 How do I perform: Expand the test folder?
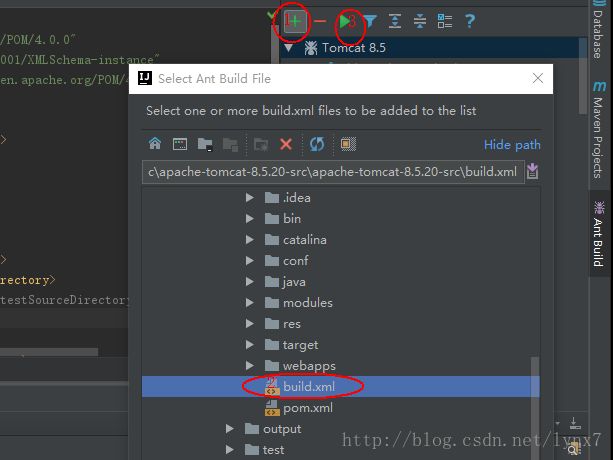(x=229, y=450)
